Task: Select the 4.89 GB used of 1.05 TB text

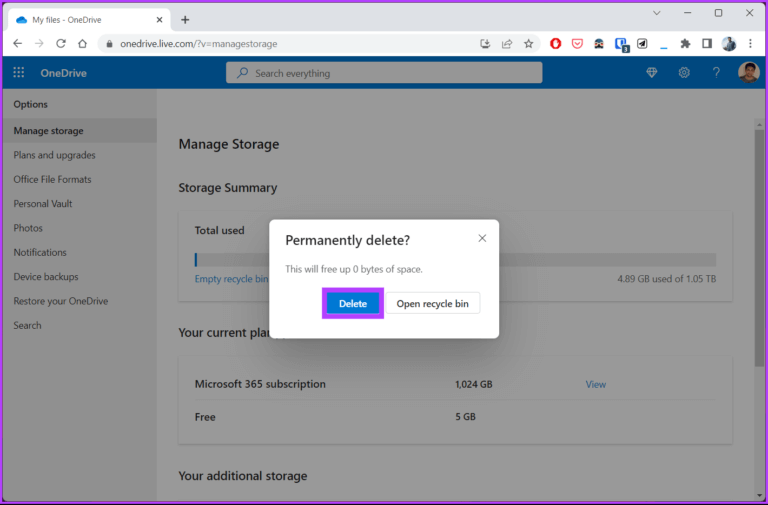Action: tap(667, 279)
